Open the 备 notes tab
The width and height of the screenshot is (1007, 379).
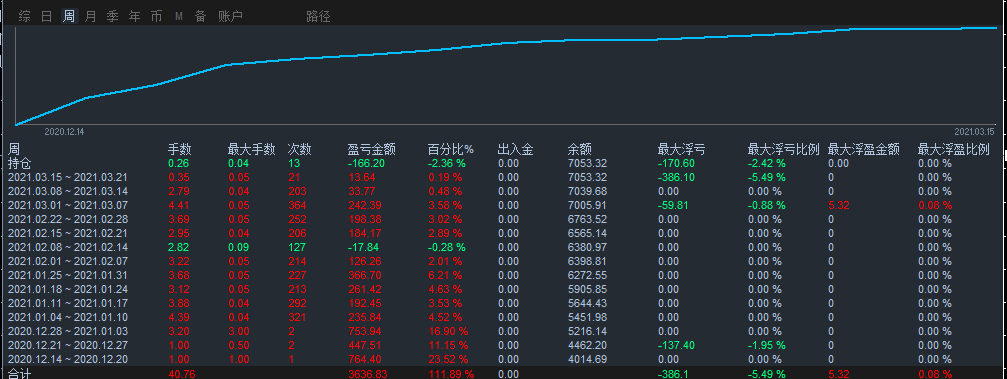[200, 17]
